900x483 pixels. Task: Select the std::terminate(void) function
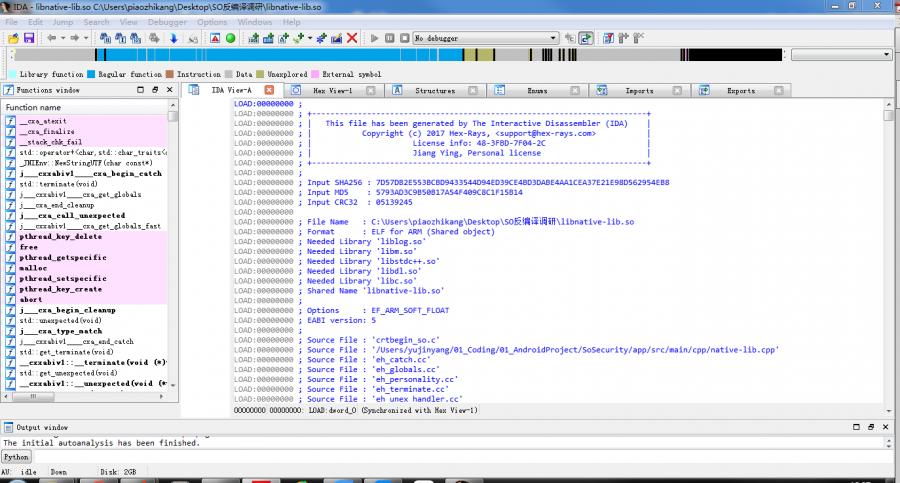point(59,184)
